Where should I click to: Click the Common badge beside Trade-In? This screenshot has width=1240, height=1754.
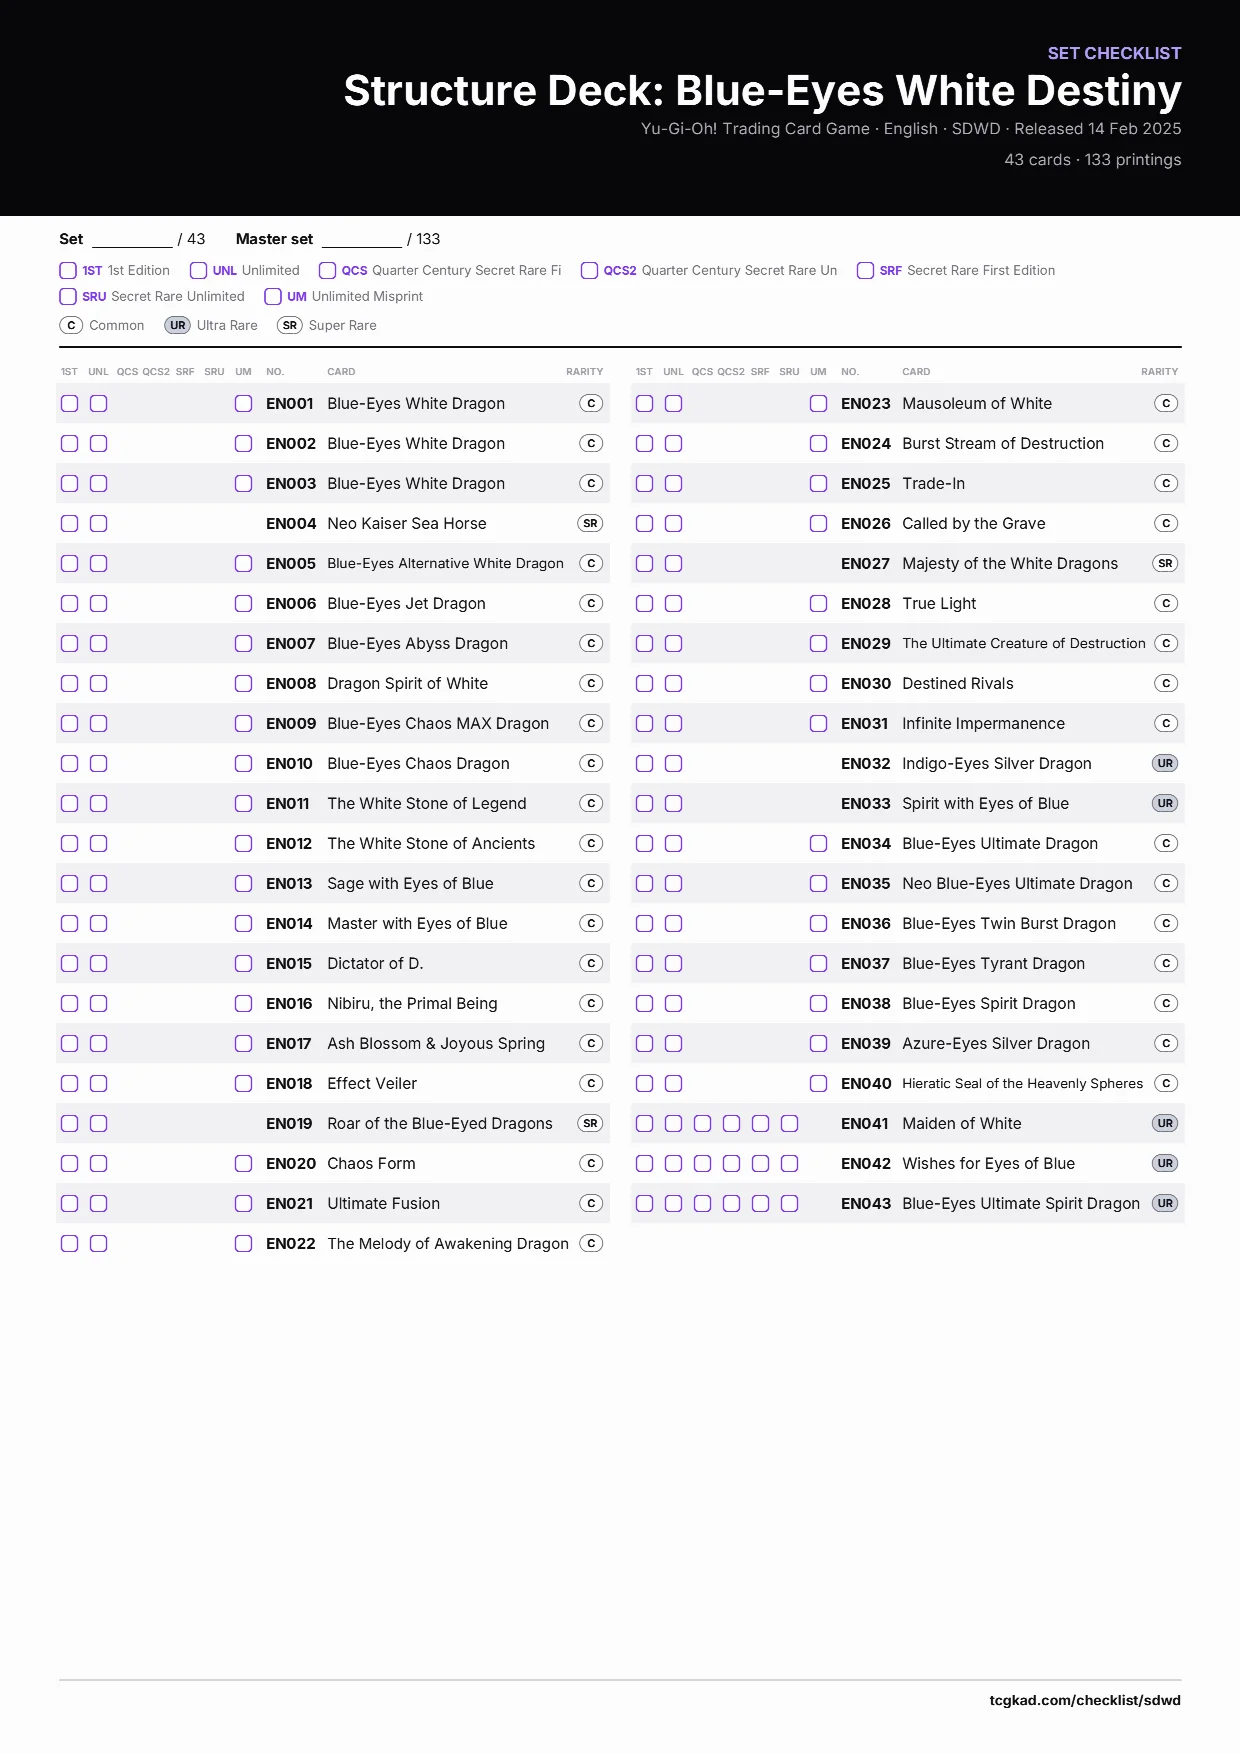tap(1166, 483)
